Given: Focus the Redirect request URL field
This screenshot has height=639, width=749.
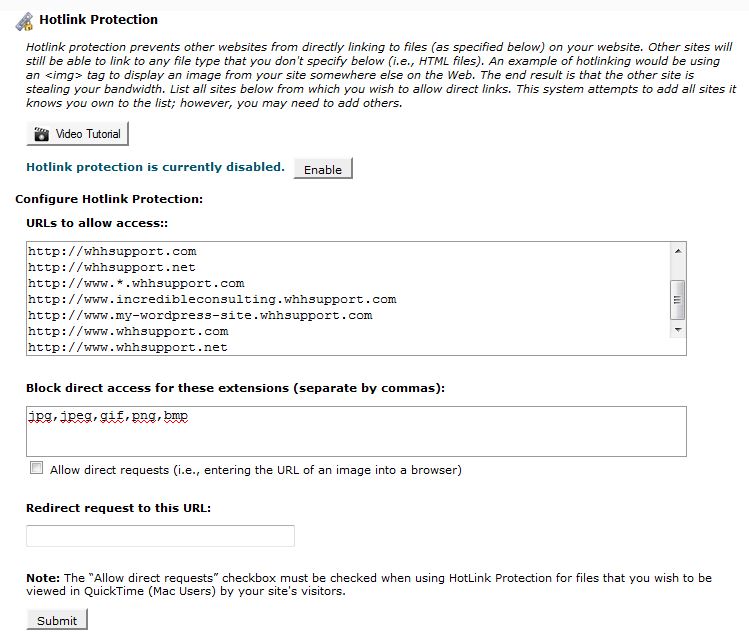Looking at the screenshot, I should [160, 535].
